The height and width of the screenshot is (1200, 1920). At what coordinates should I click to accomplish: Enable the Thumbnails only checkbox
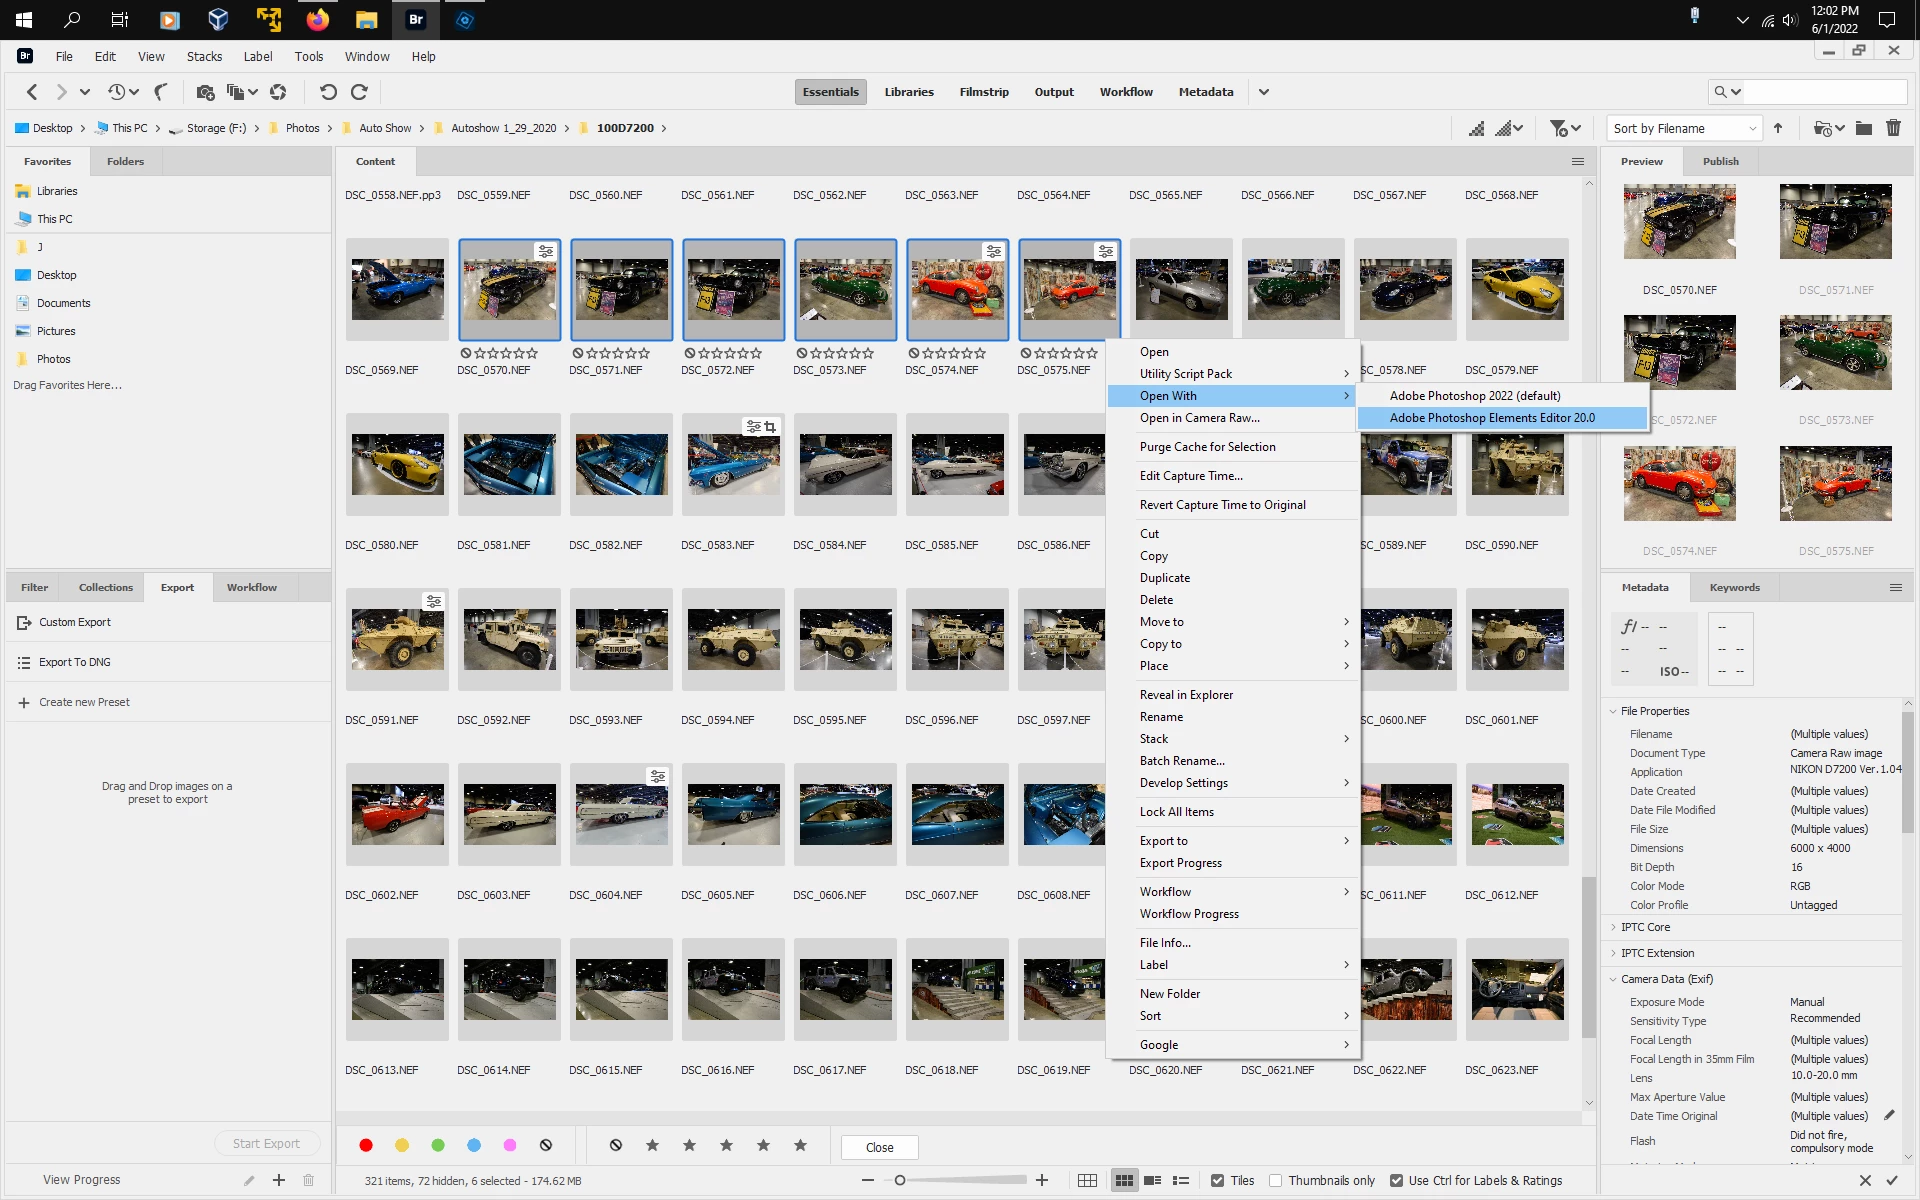pyautogui.click(x=1276, y=1181)
